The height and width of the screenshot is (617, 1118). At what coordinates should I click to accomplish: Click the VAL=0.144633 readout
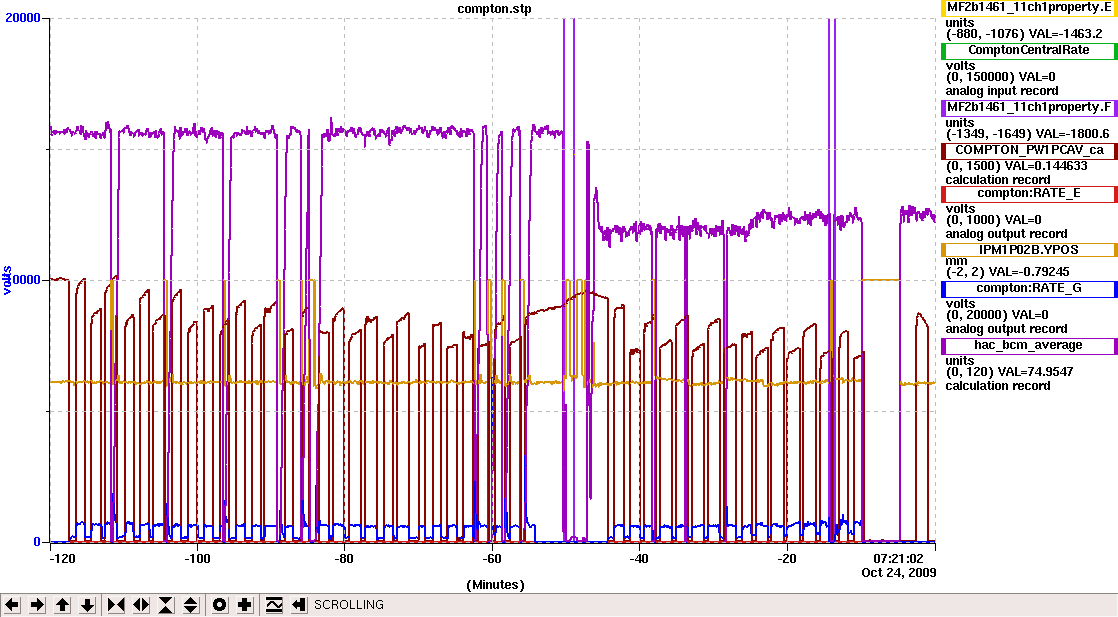1045,165
